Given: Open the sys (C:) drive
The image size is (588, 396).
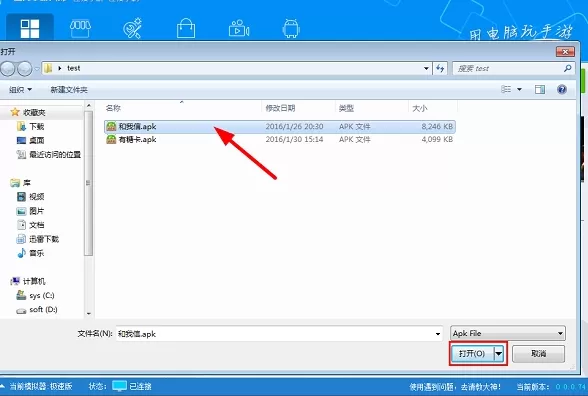Looking at the screenshot, I should pos(36,296).
